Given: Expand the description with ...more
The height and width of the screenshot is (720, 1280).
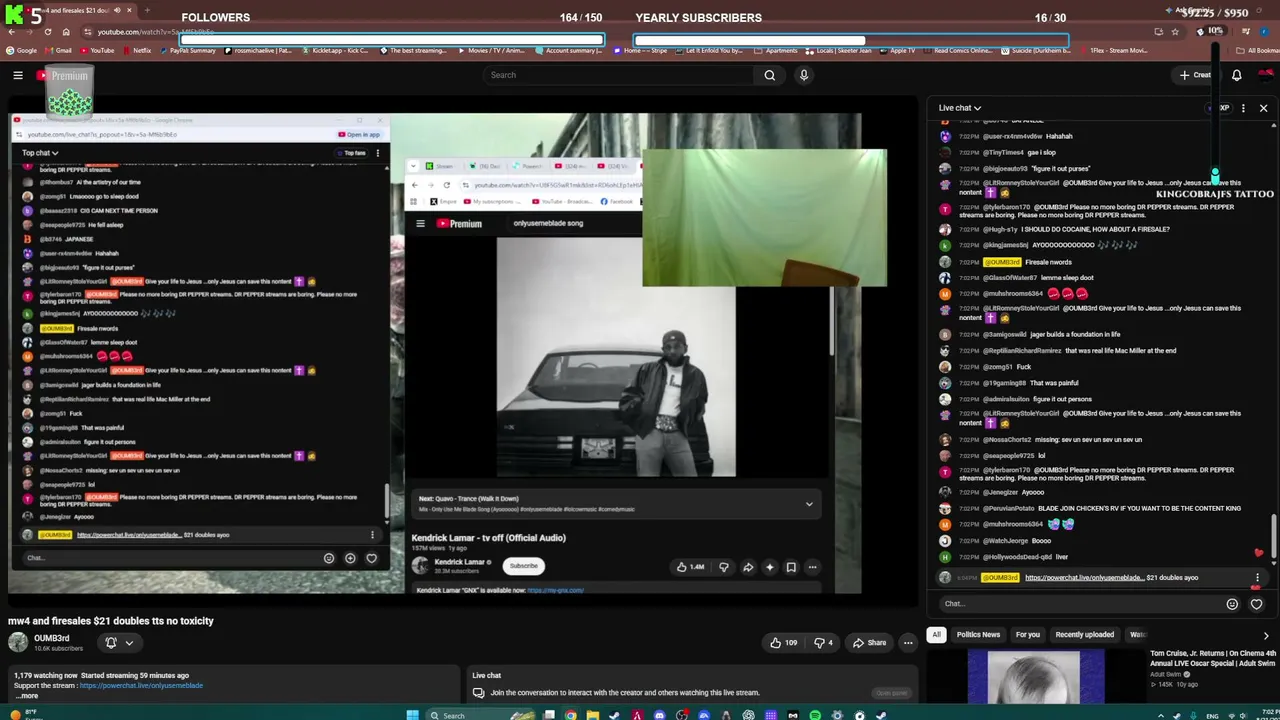Looking at the screenshot, I should point(27,696).
